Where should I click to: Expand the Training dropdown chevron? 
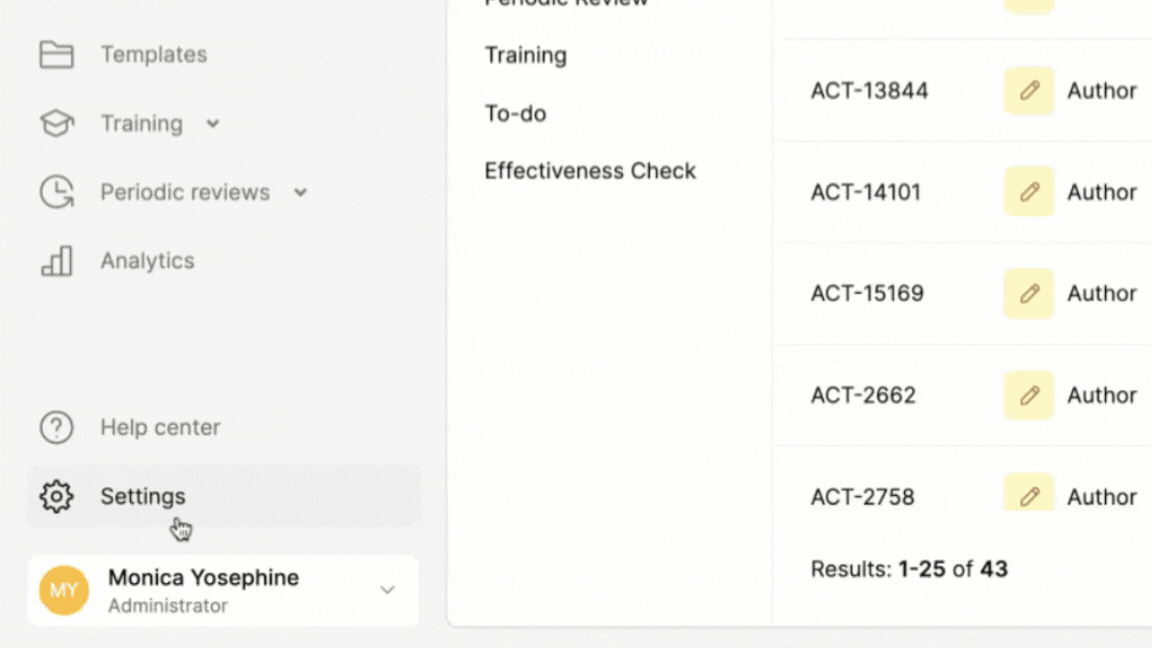[x=212, y=124]
